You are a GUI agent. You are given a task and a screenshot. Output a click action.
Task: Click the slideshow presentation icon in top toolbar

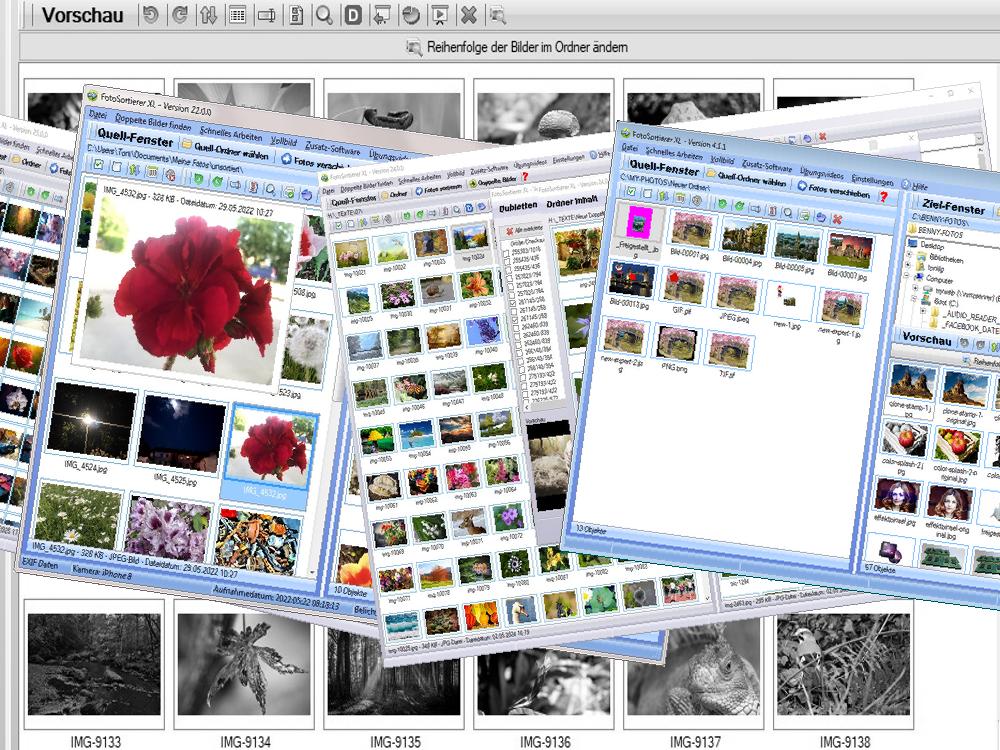(439, 15)
